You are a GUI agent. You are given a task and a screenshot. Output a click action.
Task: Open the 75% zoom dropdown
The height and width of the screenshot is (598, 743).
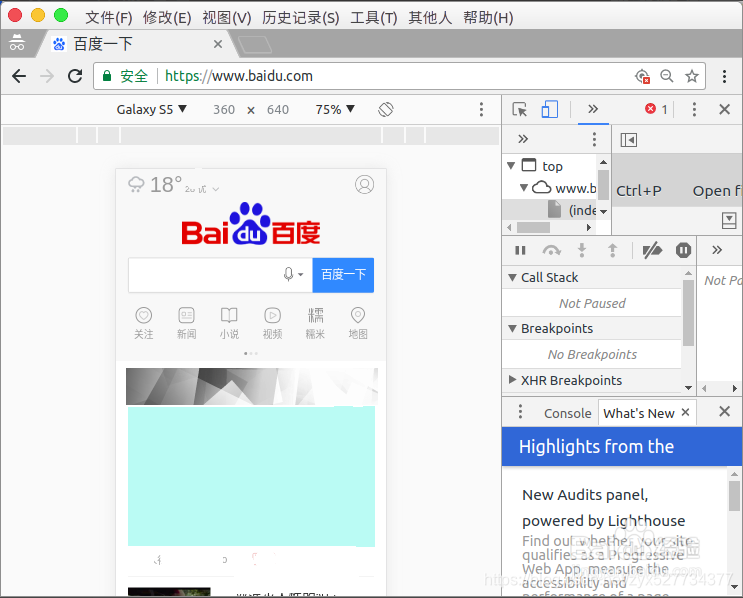335,109
